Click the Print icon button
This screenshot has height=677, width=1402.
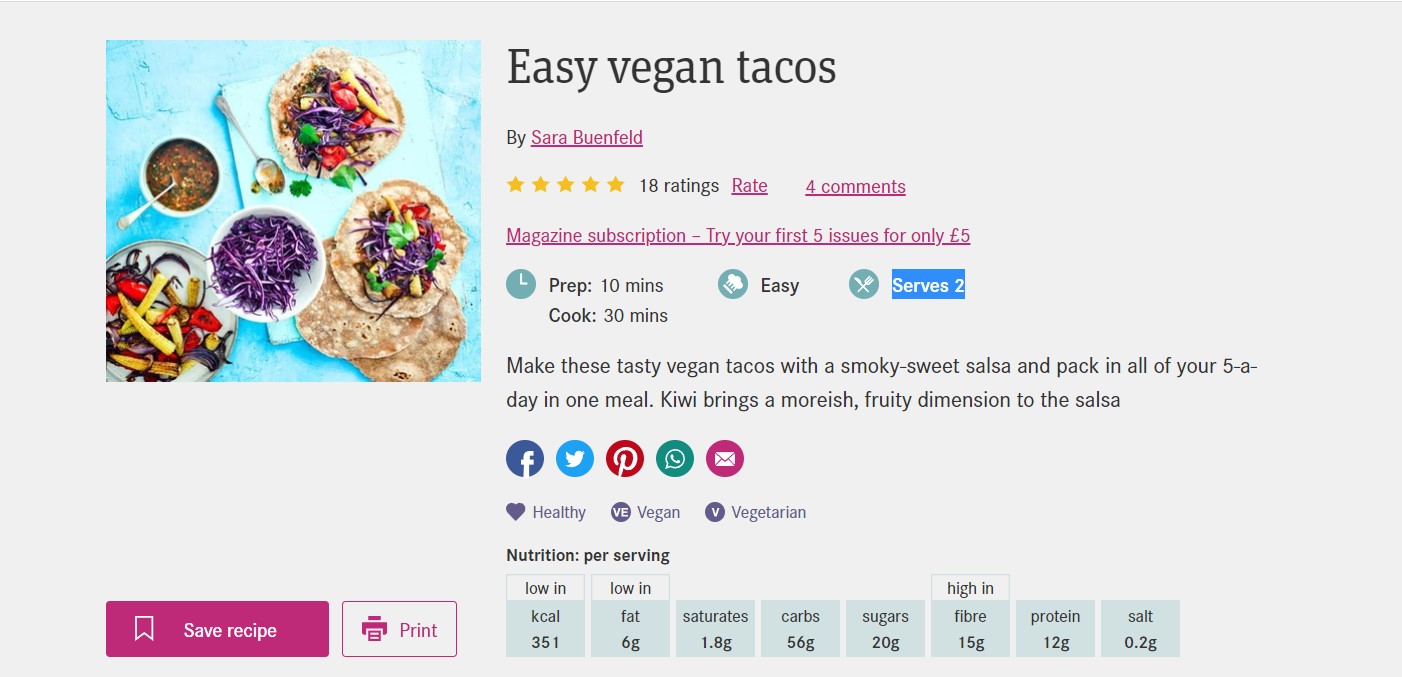374,630
